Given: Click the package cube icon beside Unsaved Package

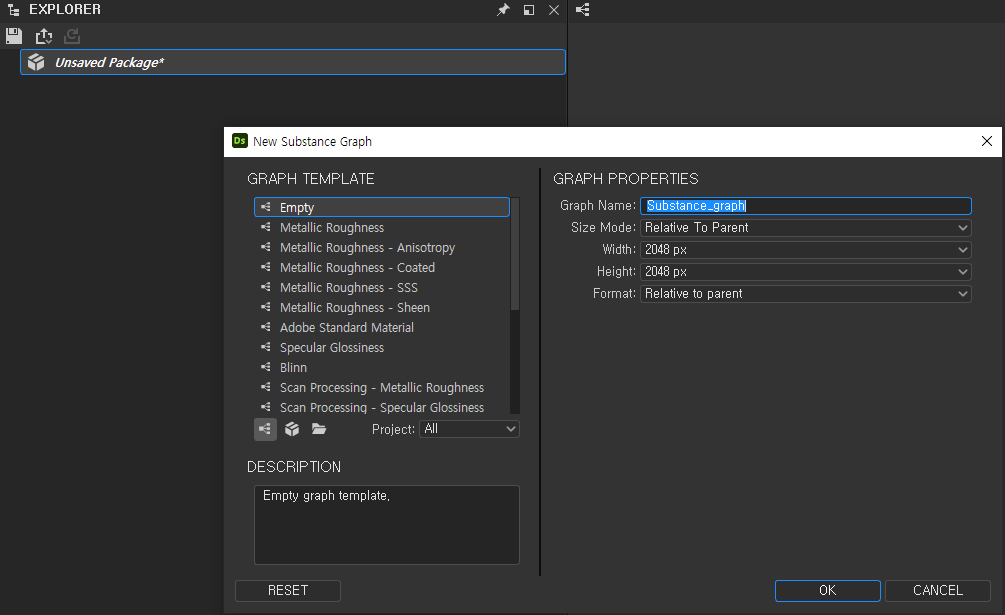Looking at the screenshot, I should click(x=37, y=62).
